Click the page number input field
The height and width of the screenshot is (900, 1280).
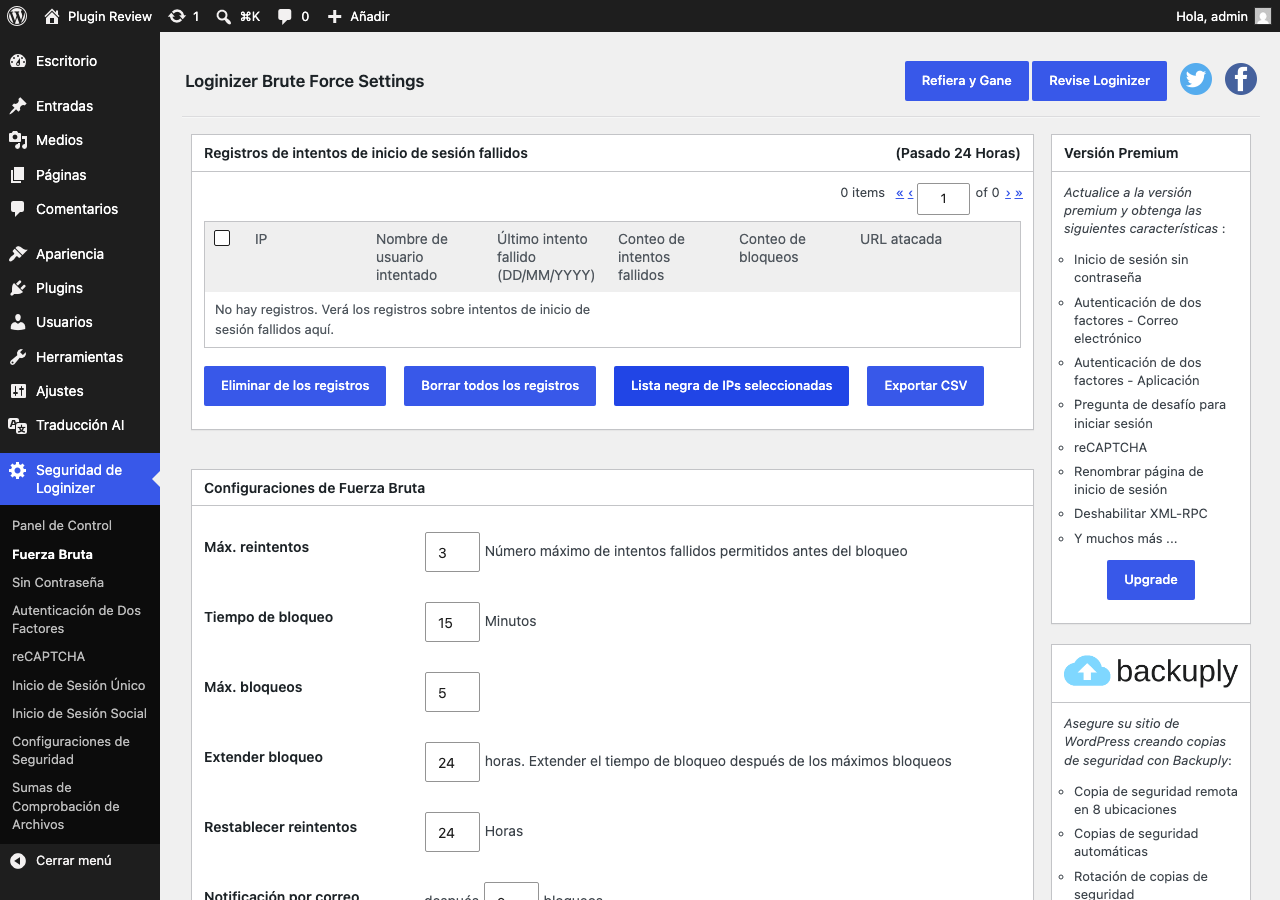943,198
